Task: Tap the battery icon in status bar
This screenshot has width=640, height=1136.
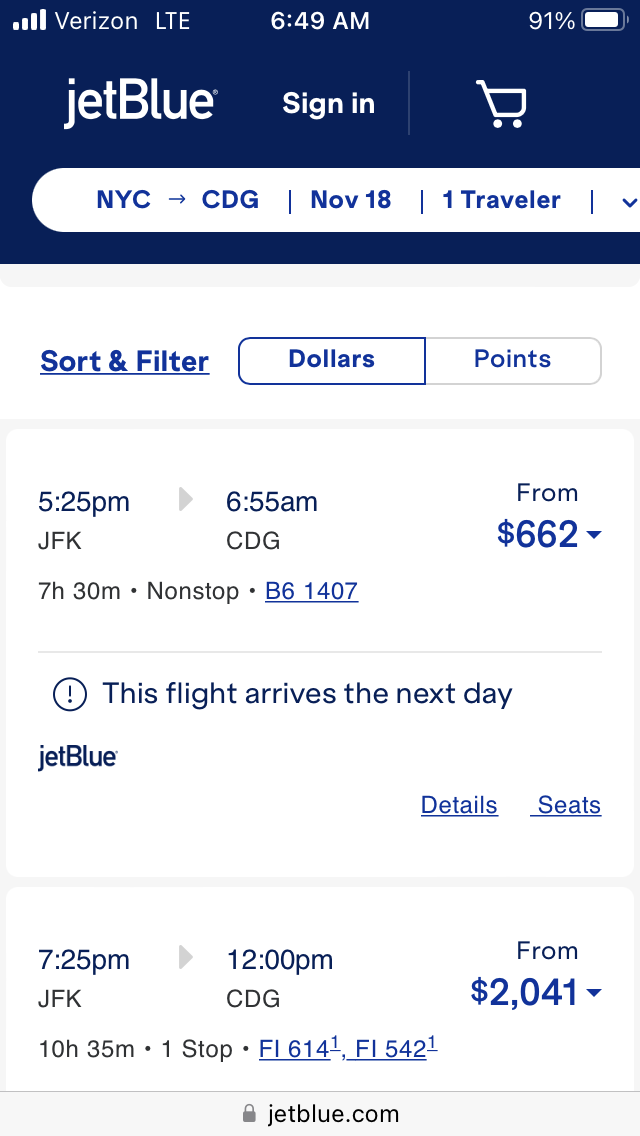Action: (x=603, y=20)
